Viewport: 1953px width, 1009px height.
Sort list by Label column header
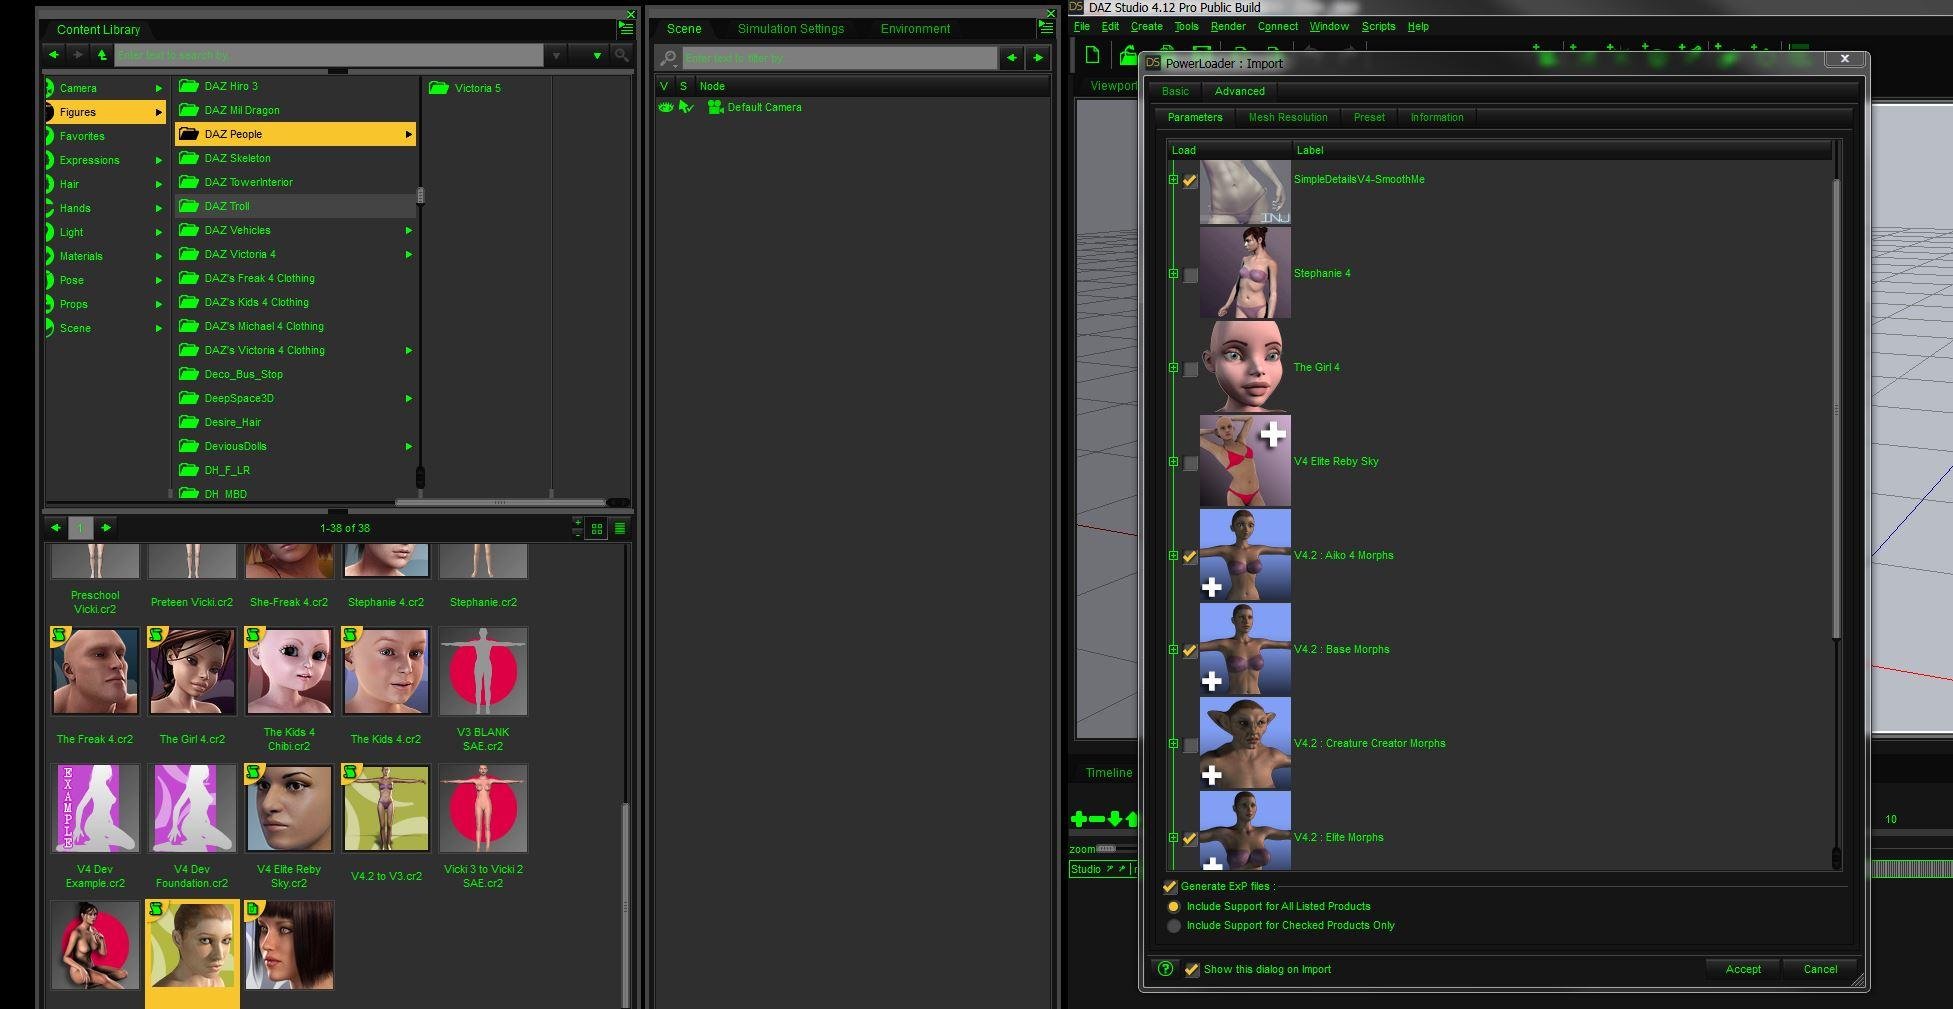(1561, 150)
